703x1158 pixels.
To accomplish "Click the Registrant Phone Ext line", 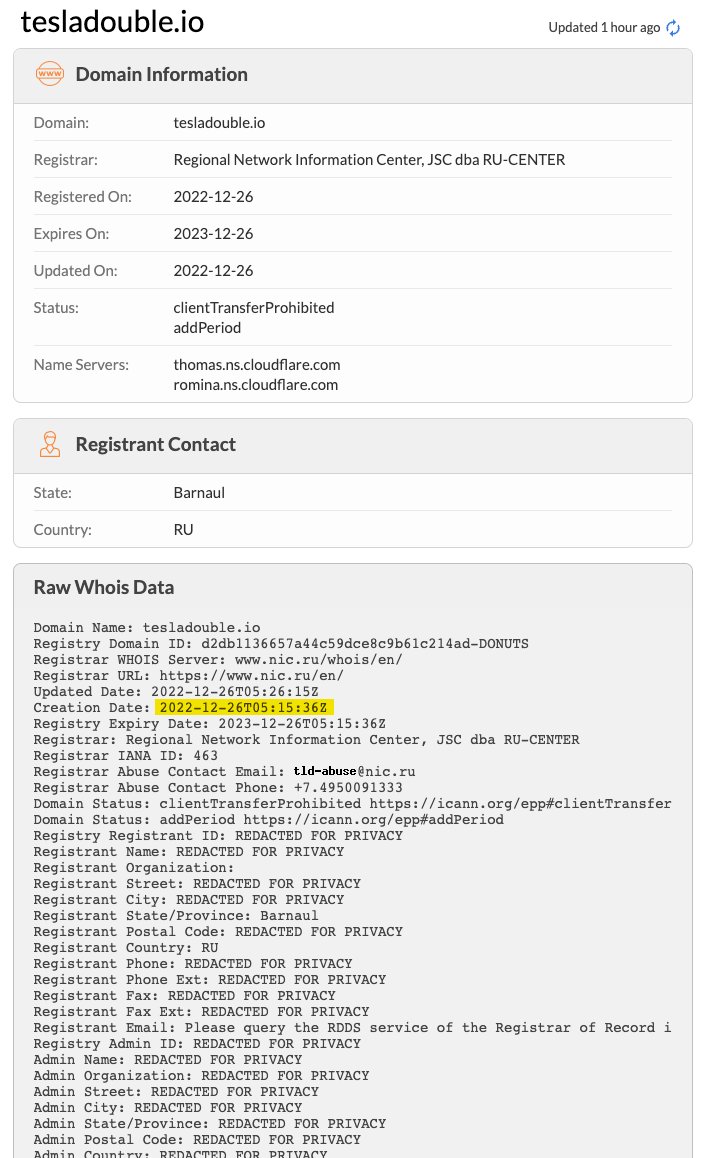I will tap(210, 979).
